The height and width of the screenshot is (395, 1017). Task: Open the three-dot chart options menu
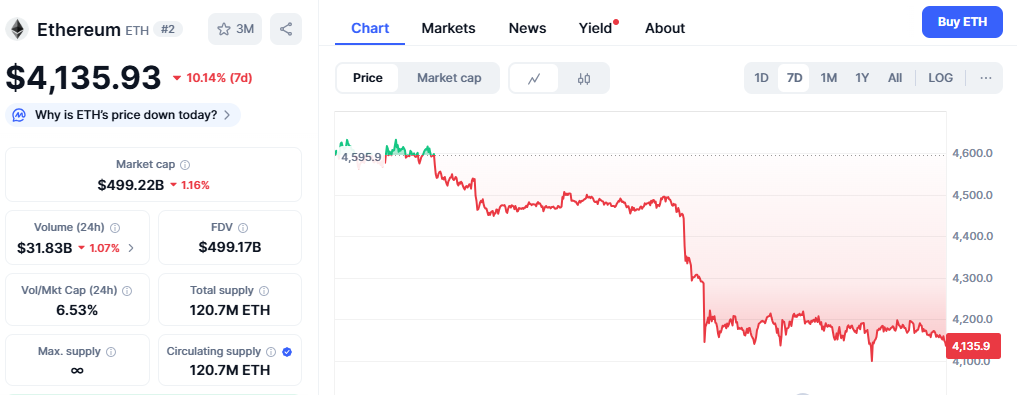tap(986, 78)
